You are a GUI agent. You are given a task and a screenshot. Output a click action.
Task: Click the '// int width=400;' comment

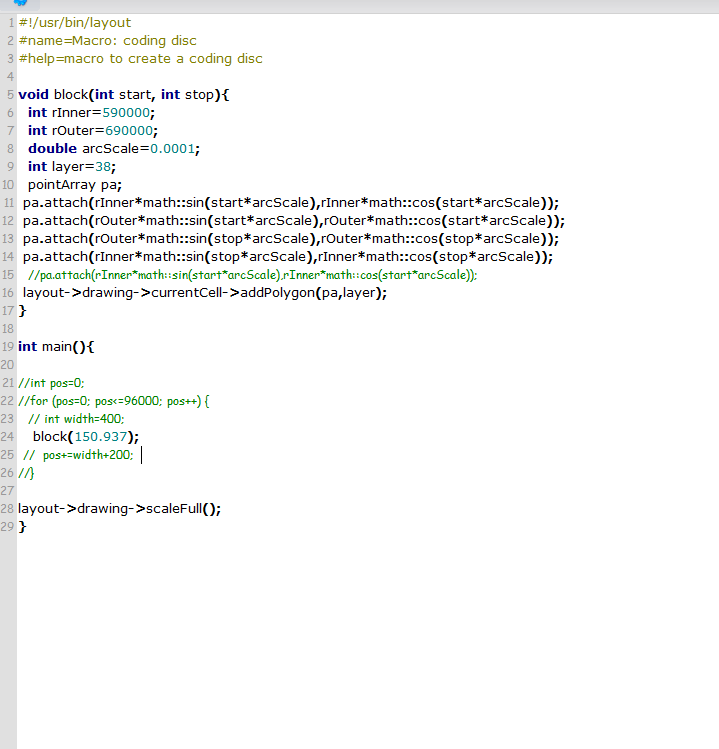pos(76,419)
